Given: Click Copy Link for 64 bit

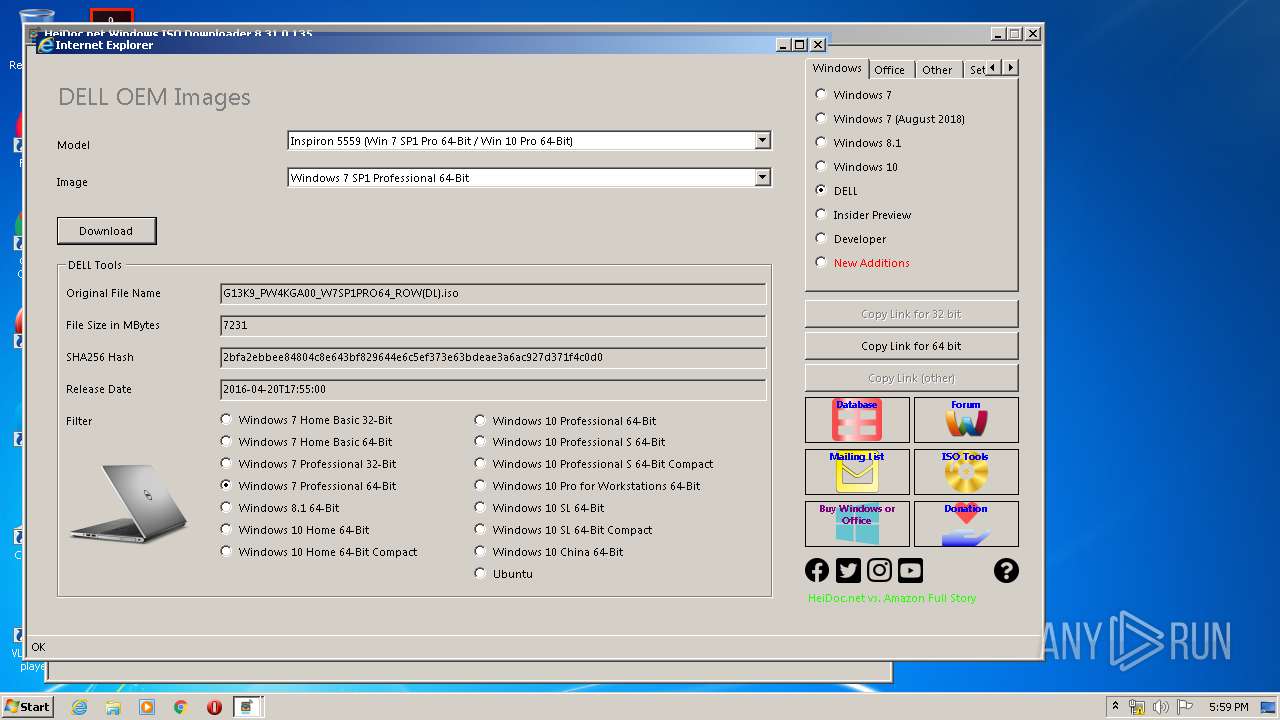Looking at the screenshot, I should 911,346.
